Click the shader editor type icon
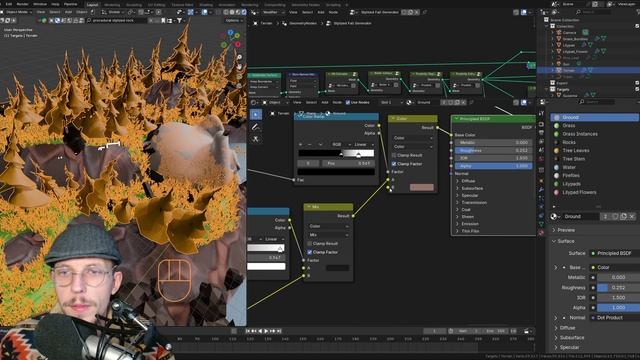The image size is (640, 360). tap(253, 102)
